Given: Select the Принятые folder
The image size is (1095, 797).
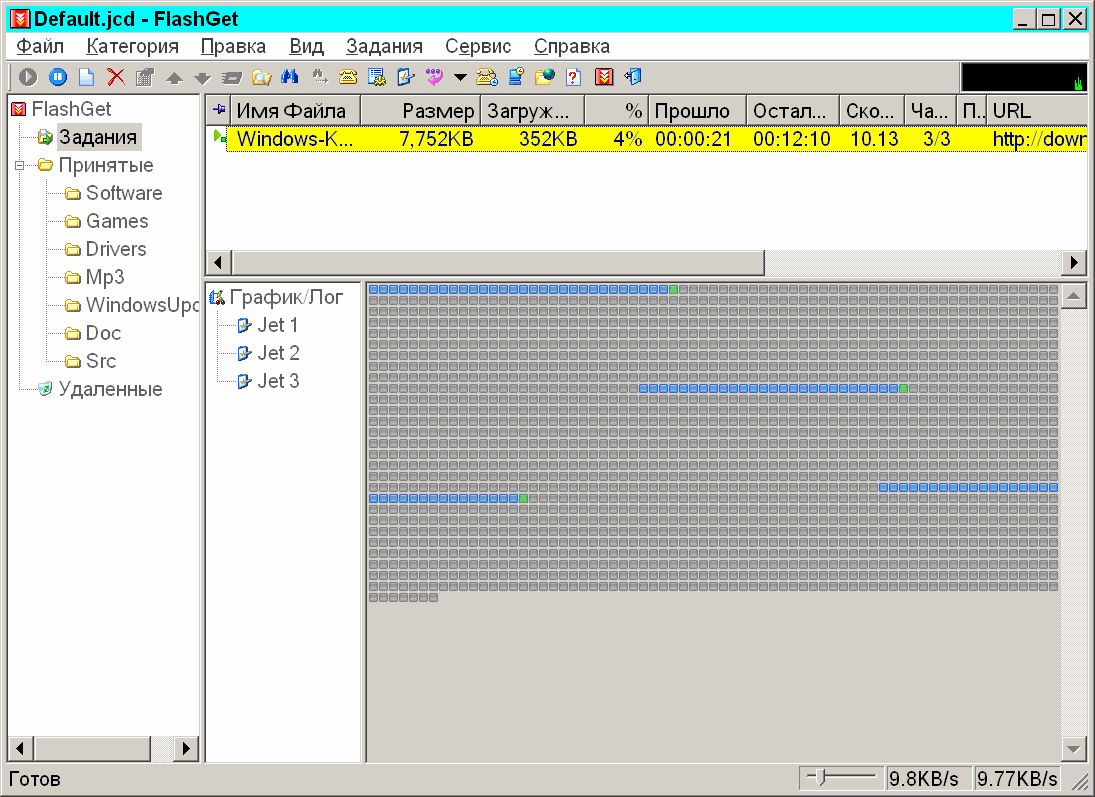Looking at the screenshot, I should coord(105,165).
